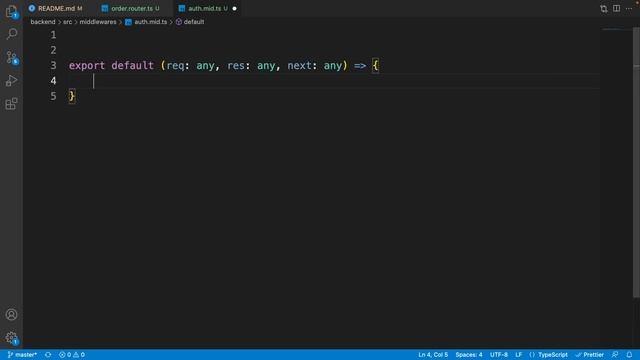Change encoding via UTF-8
640x360 pixels.
pos(499,355)
